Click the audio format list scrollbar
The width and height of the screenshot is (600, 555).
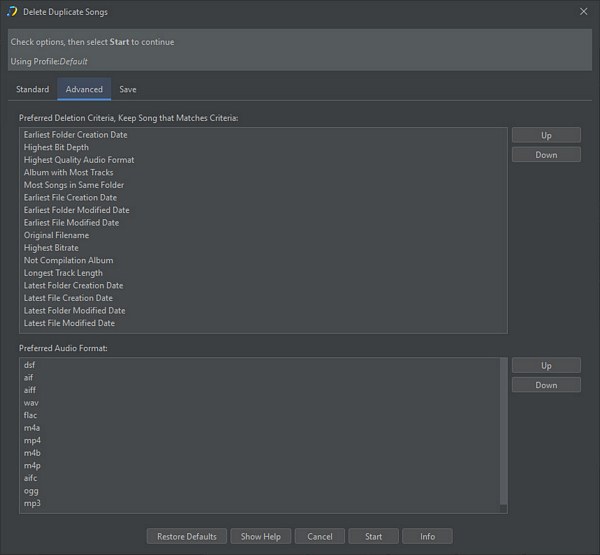coord(503,432)
